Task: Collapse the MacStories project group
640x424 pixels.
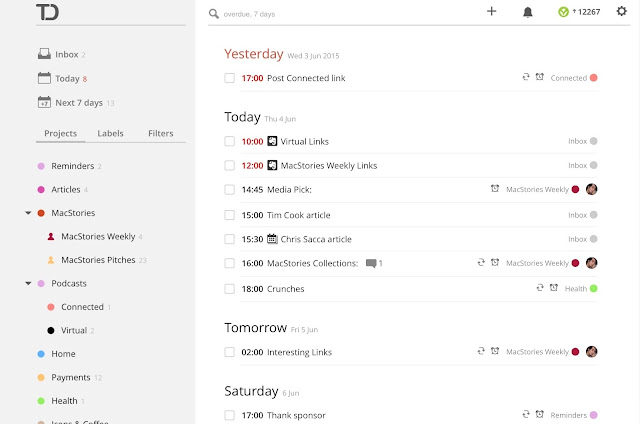Action: coord(28,213)
